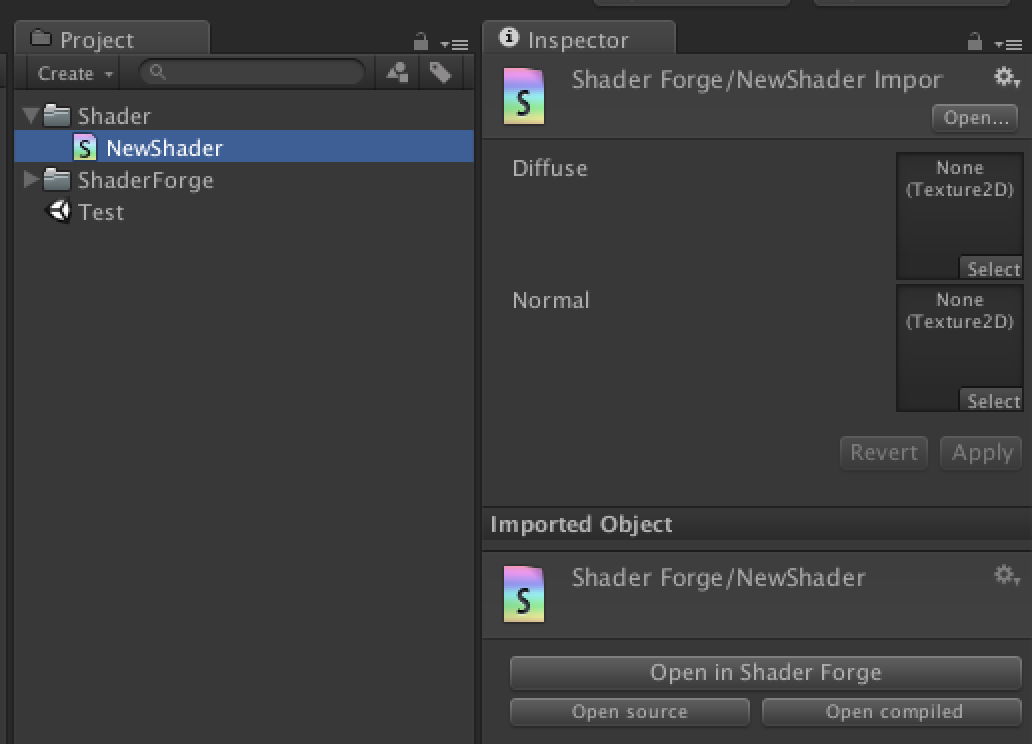Select a texture for the Diffuse slot
1032x744 pixels.
(x=991, y=269)
